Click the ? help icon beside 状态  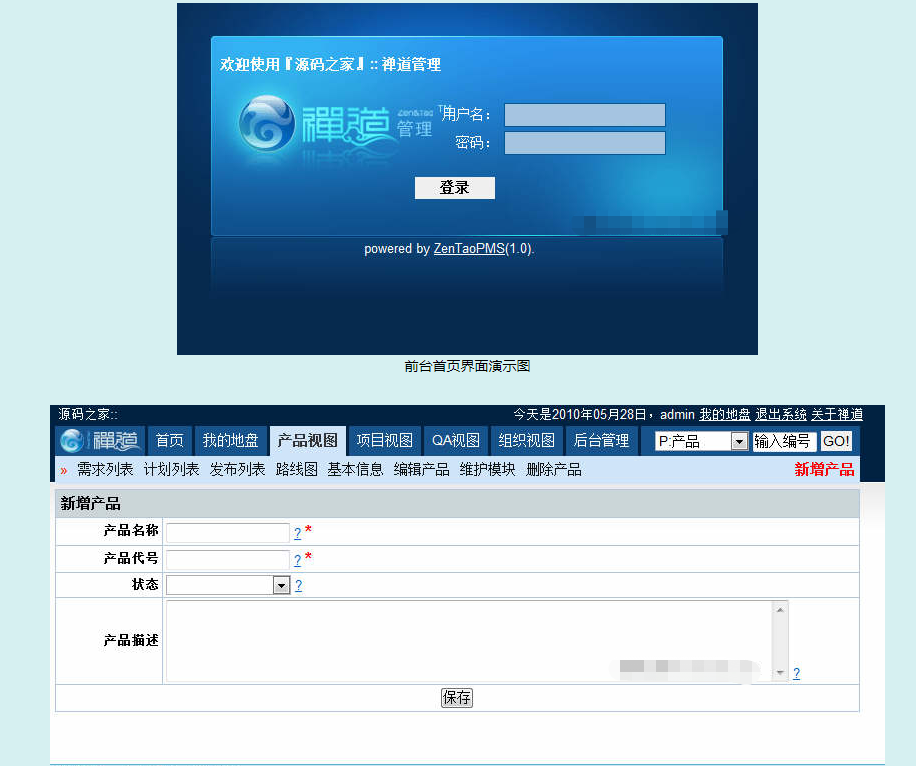coord(298,584)
